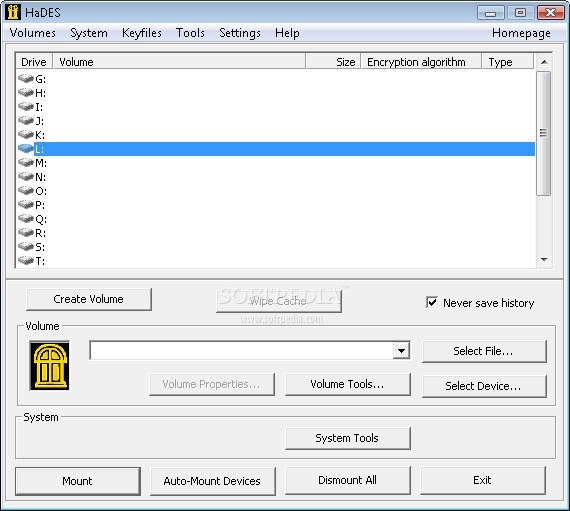This screenshot has width=570, height=511.
Task: Click the R: drive icon
Action: tap(26, 232)
